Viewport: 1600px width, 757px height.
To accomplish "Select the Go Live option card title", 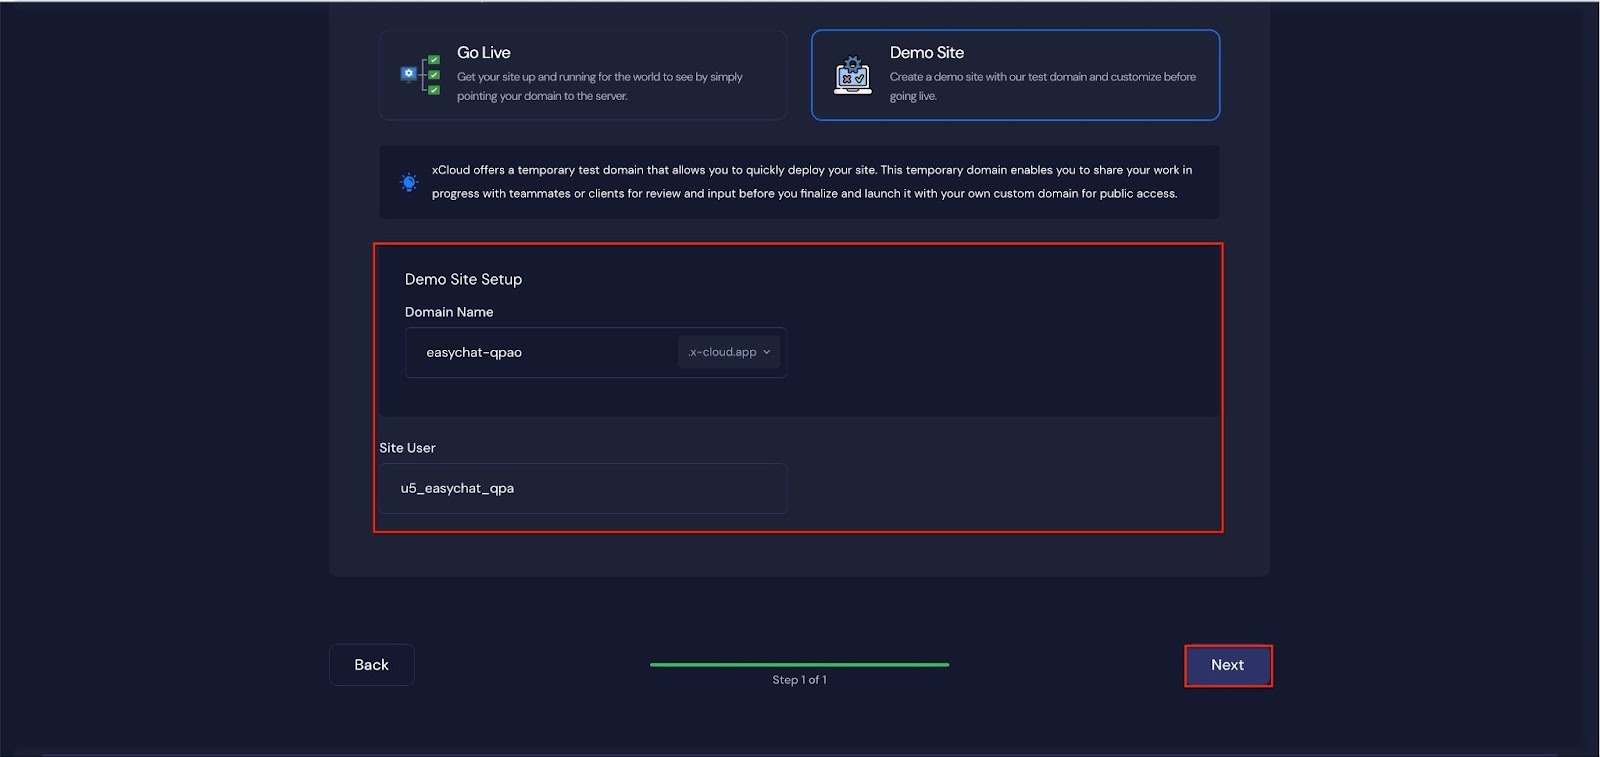I will 483,53.
